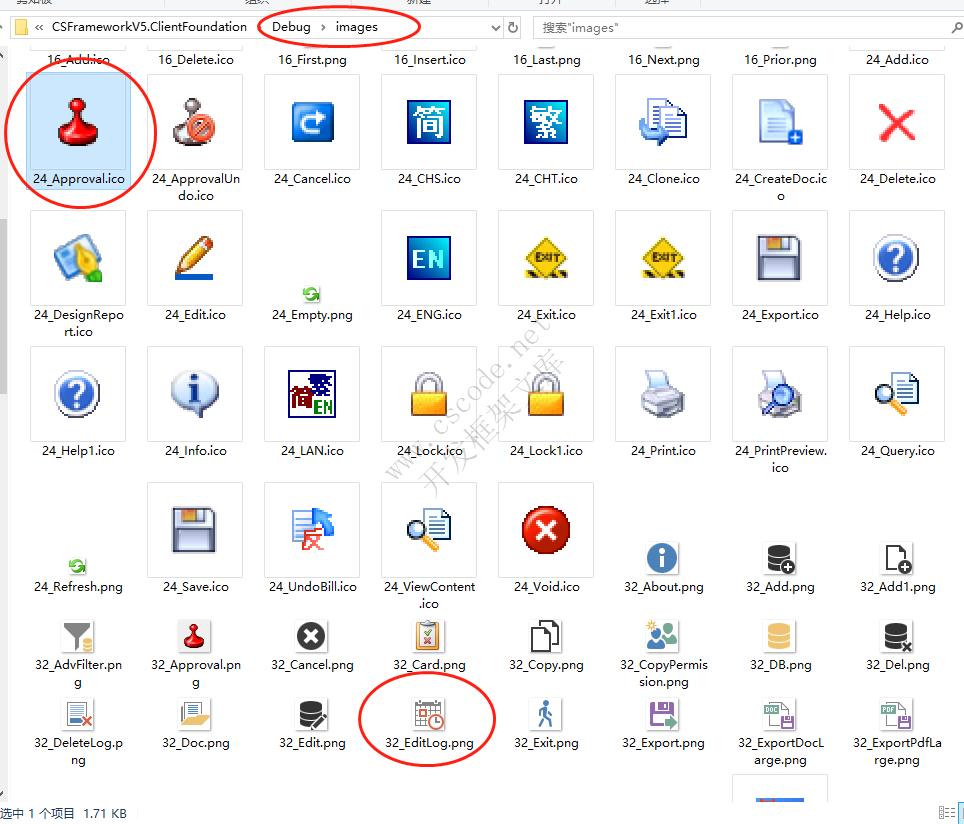This screenshot has height=824, width=964.
Task: Expand the chevron after Debug in path
Action: [324, 28]
